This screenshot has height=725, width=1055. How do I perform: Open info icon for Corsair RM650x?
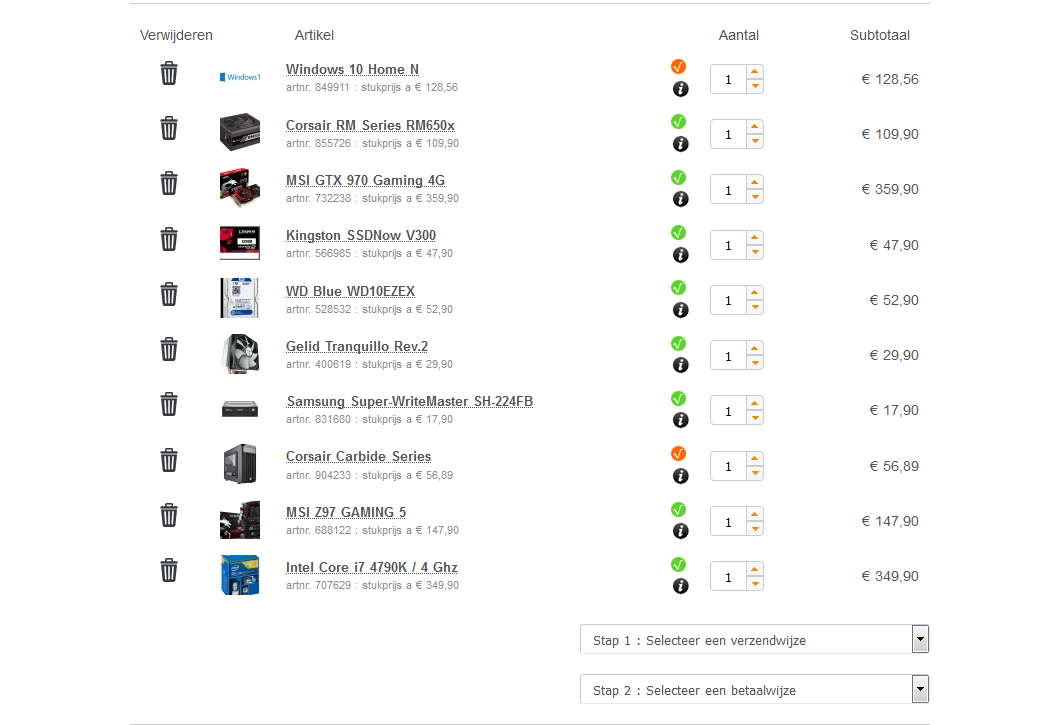click(x=680, y=144)
